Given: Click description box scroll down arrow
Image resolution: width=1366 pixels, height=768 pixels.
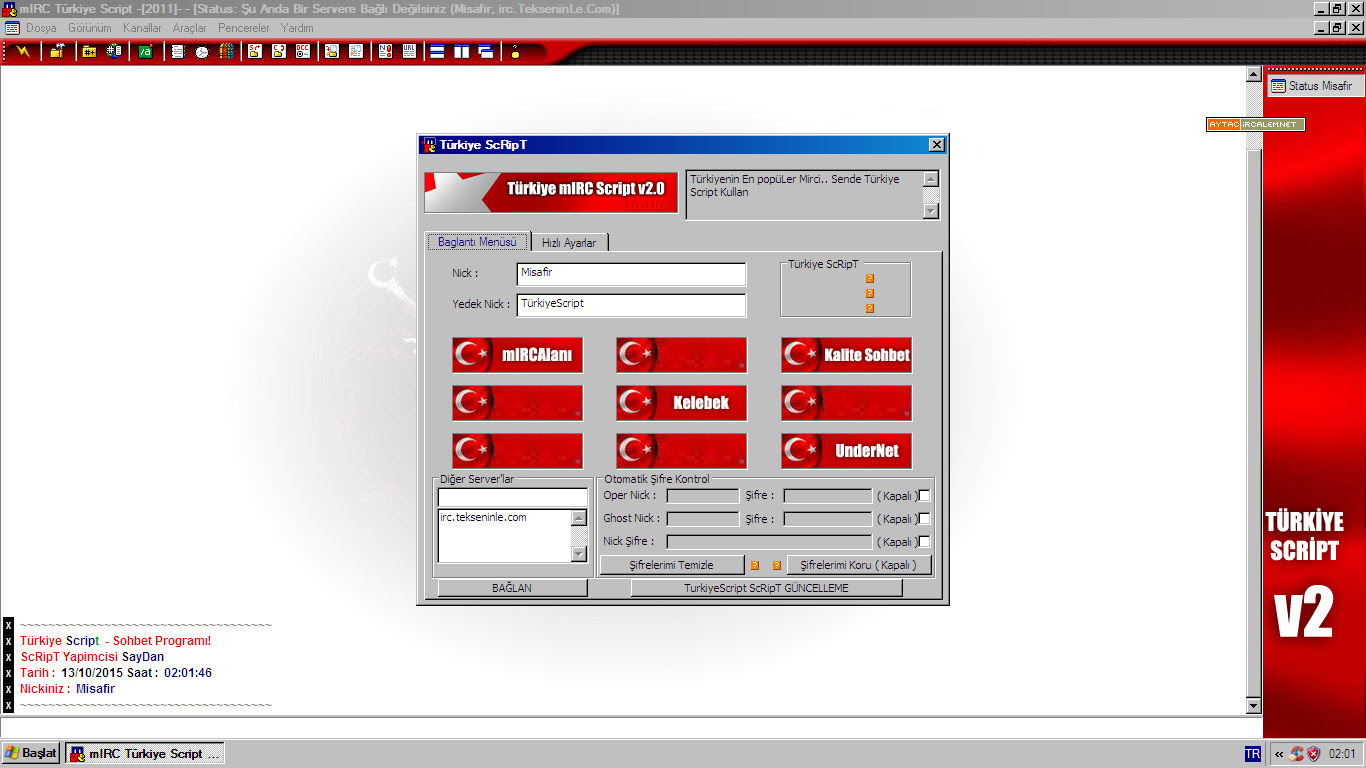Looking at the screenshot, I should pyautogui.click(x=931, y=210).
